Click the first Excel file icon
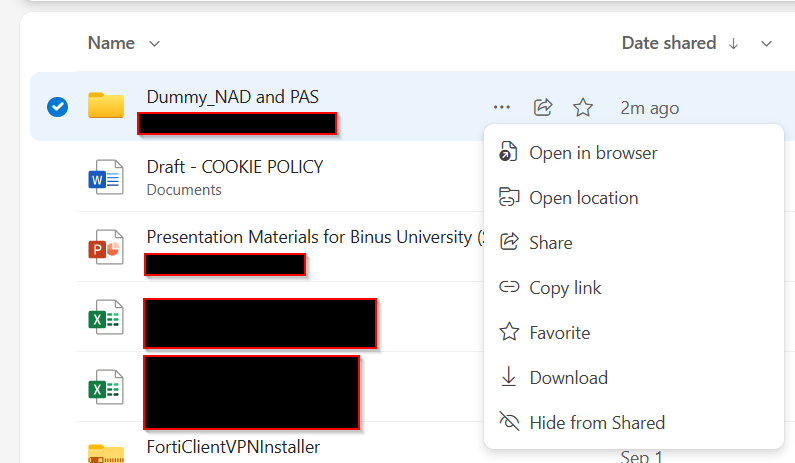Viewport: 795px width, 463px height. [x=105, y=317]
